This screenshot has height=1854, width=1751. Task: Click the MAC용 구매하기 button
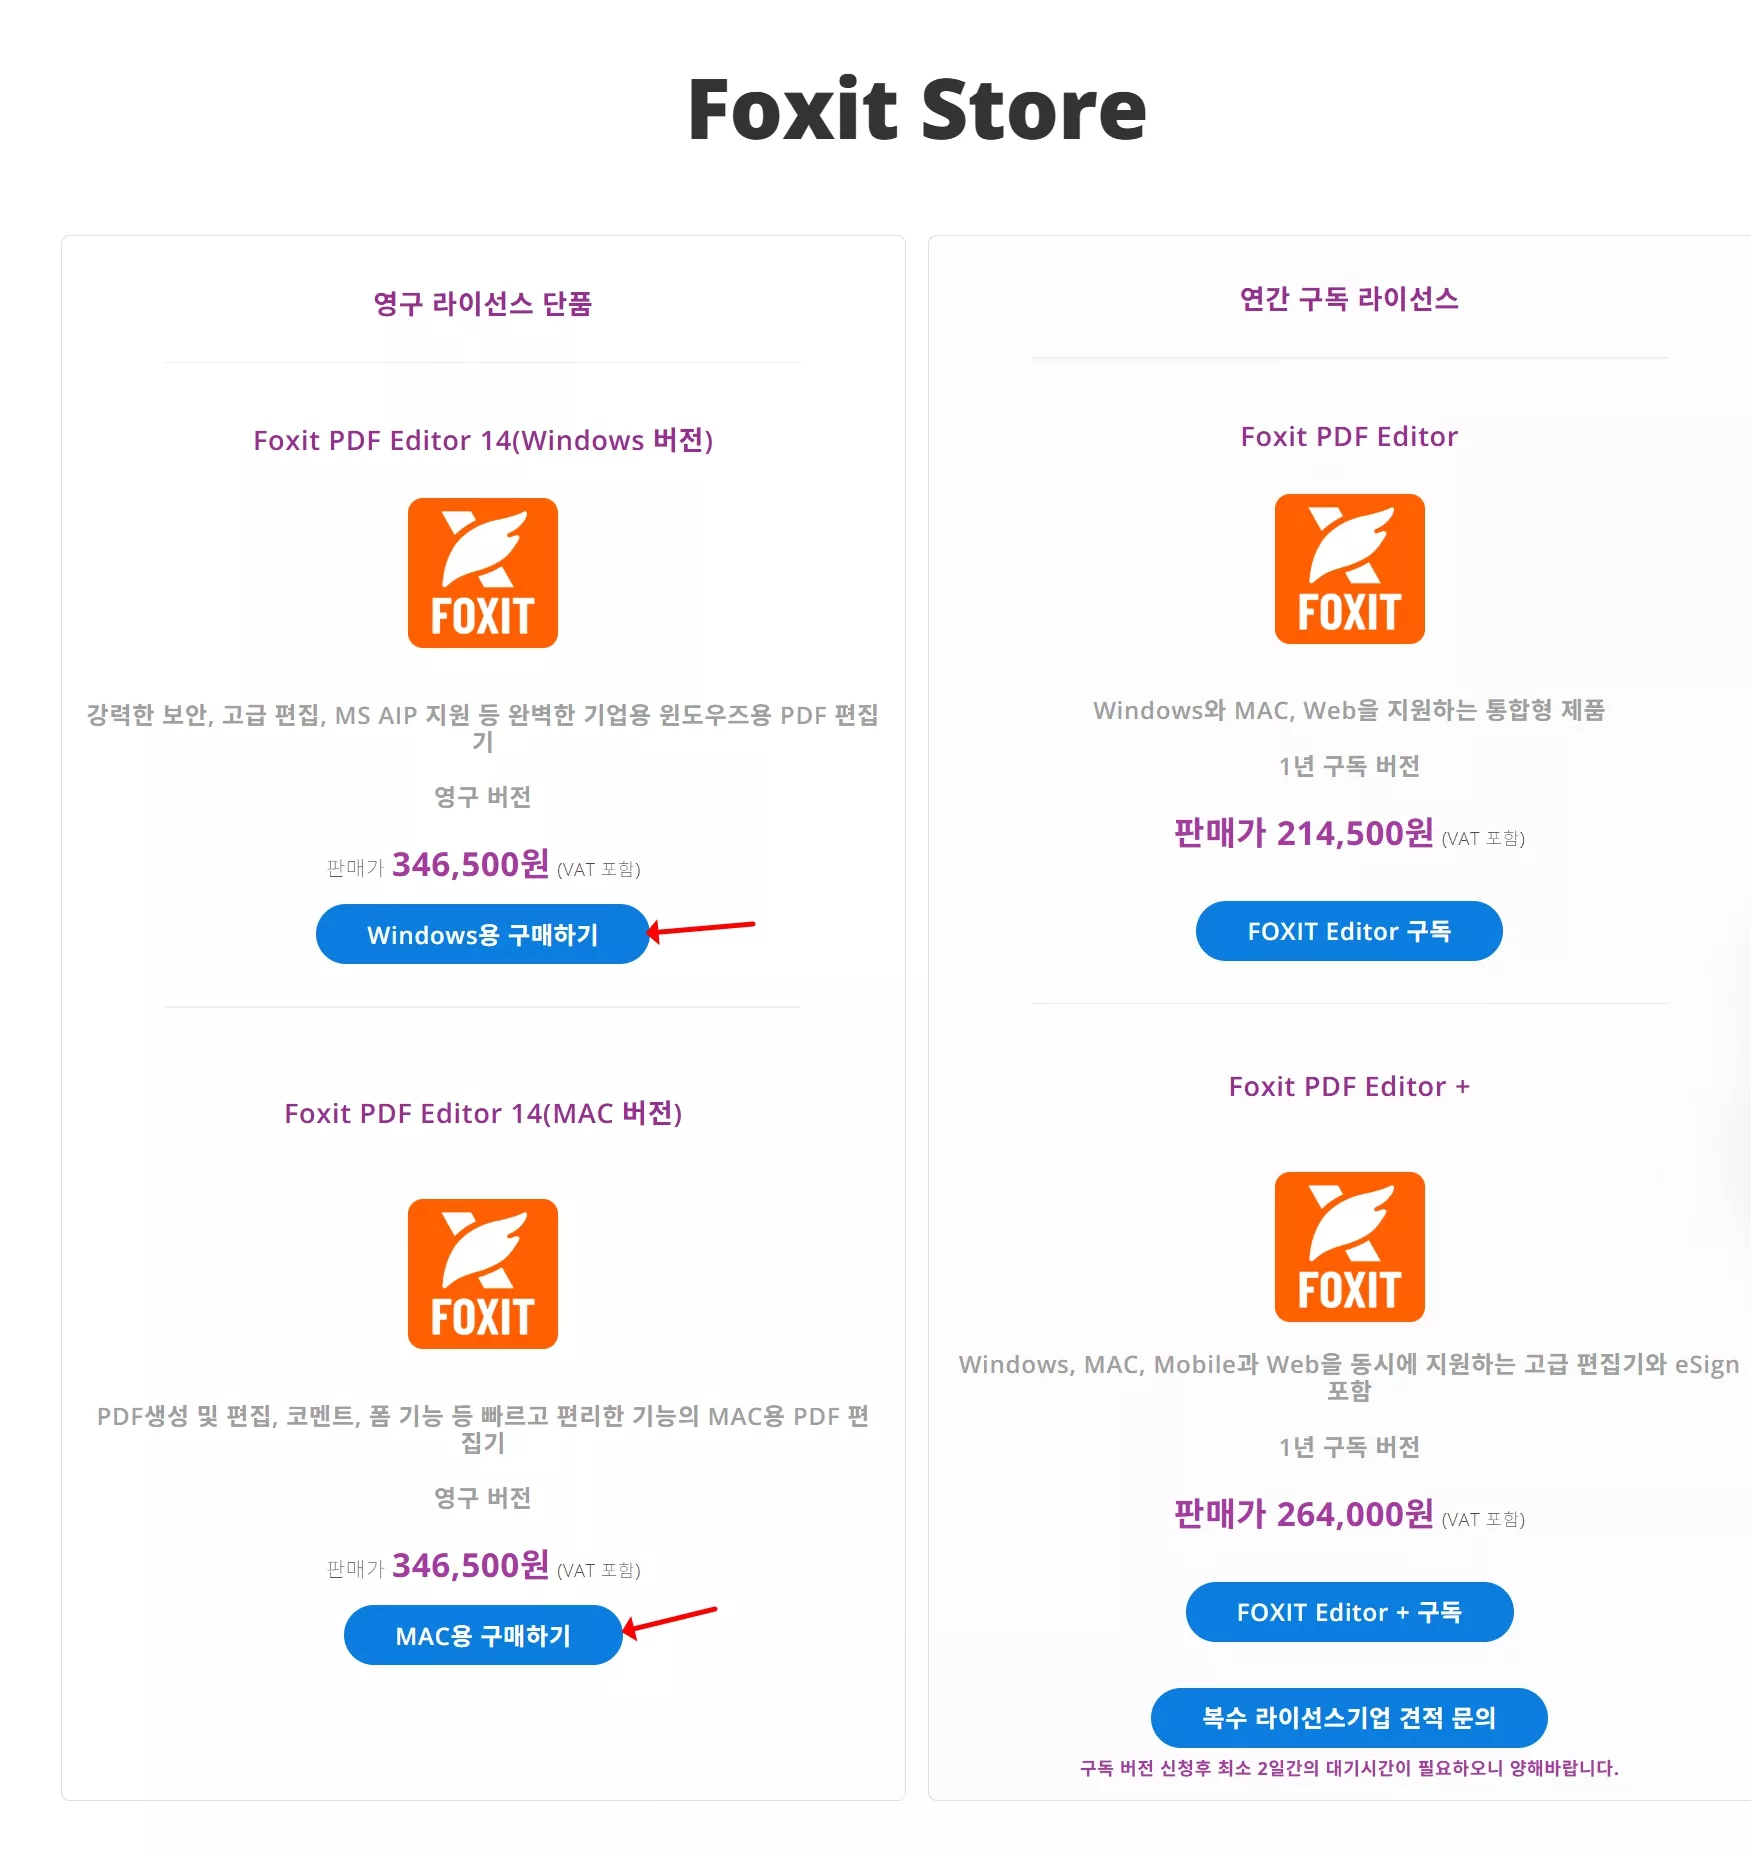tap(482, 1635)
